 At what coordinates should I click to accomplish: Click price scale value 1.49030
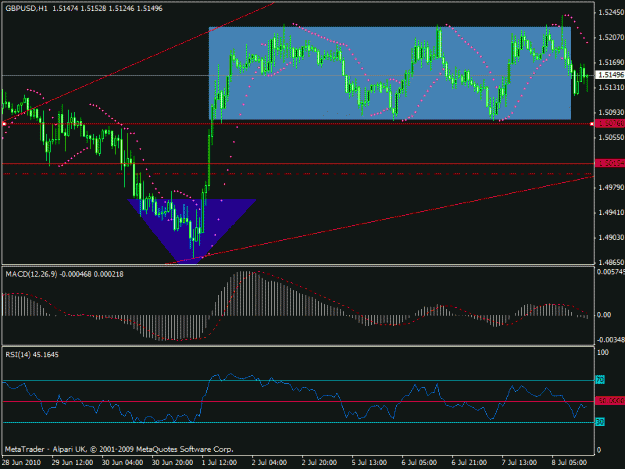(x=611, y=237)
